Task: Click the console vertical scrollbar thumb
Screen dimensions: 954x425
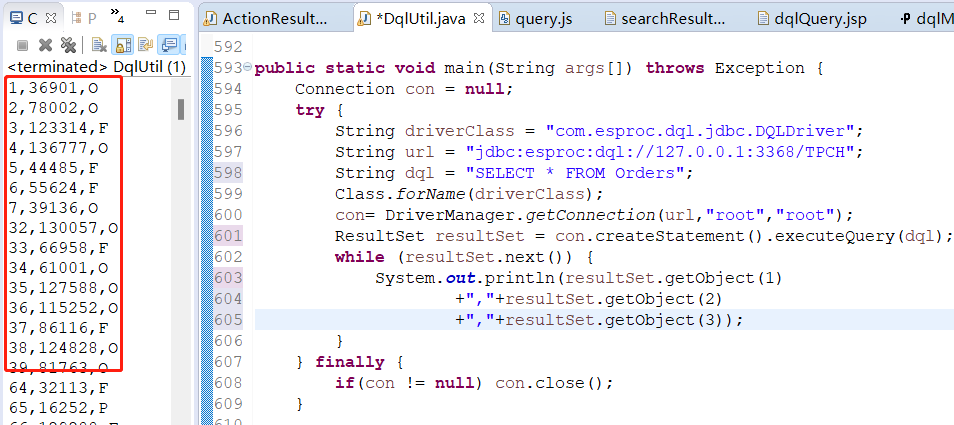Action: point(181,109)
